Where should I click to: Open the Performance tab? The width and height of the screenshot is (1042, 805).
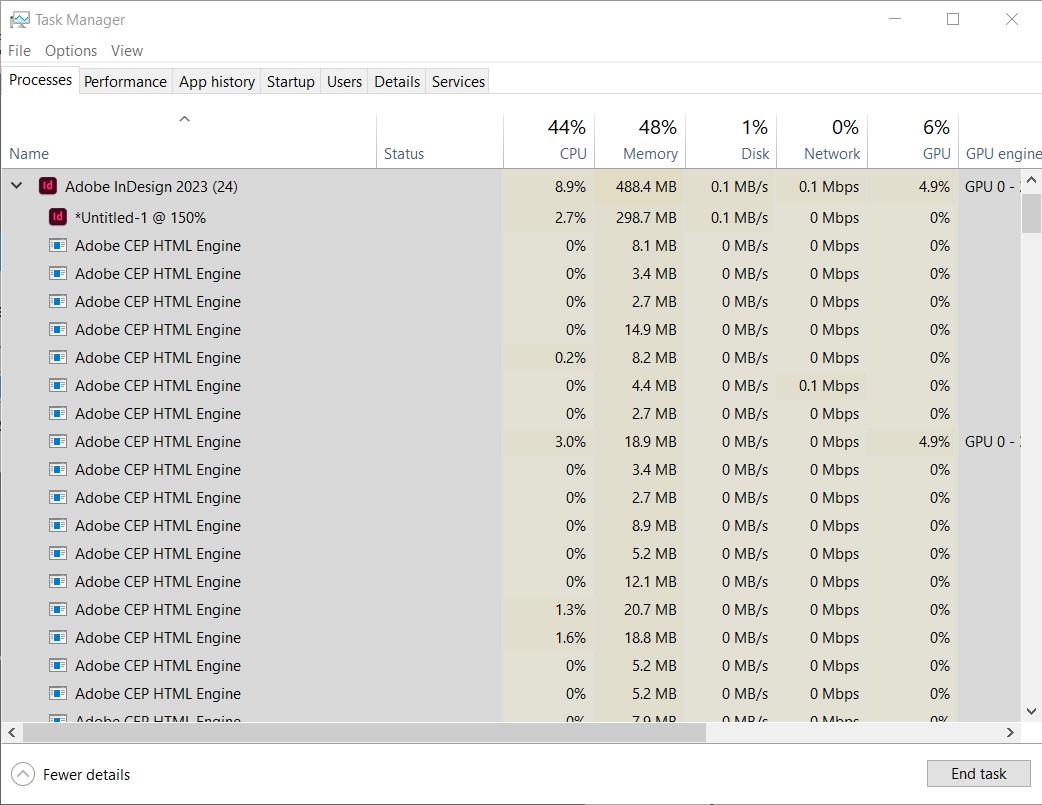coord(125,82)
